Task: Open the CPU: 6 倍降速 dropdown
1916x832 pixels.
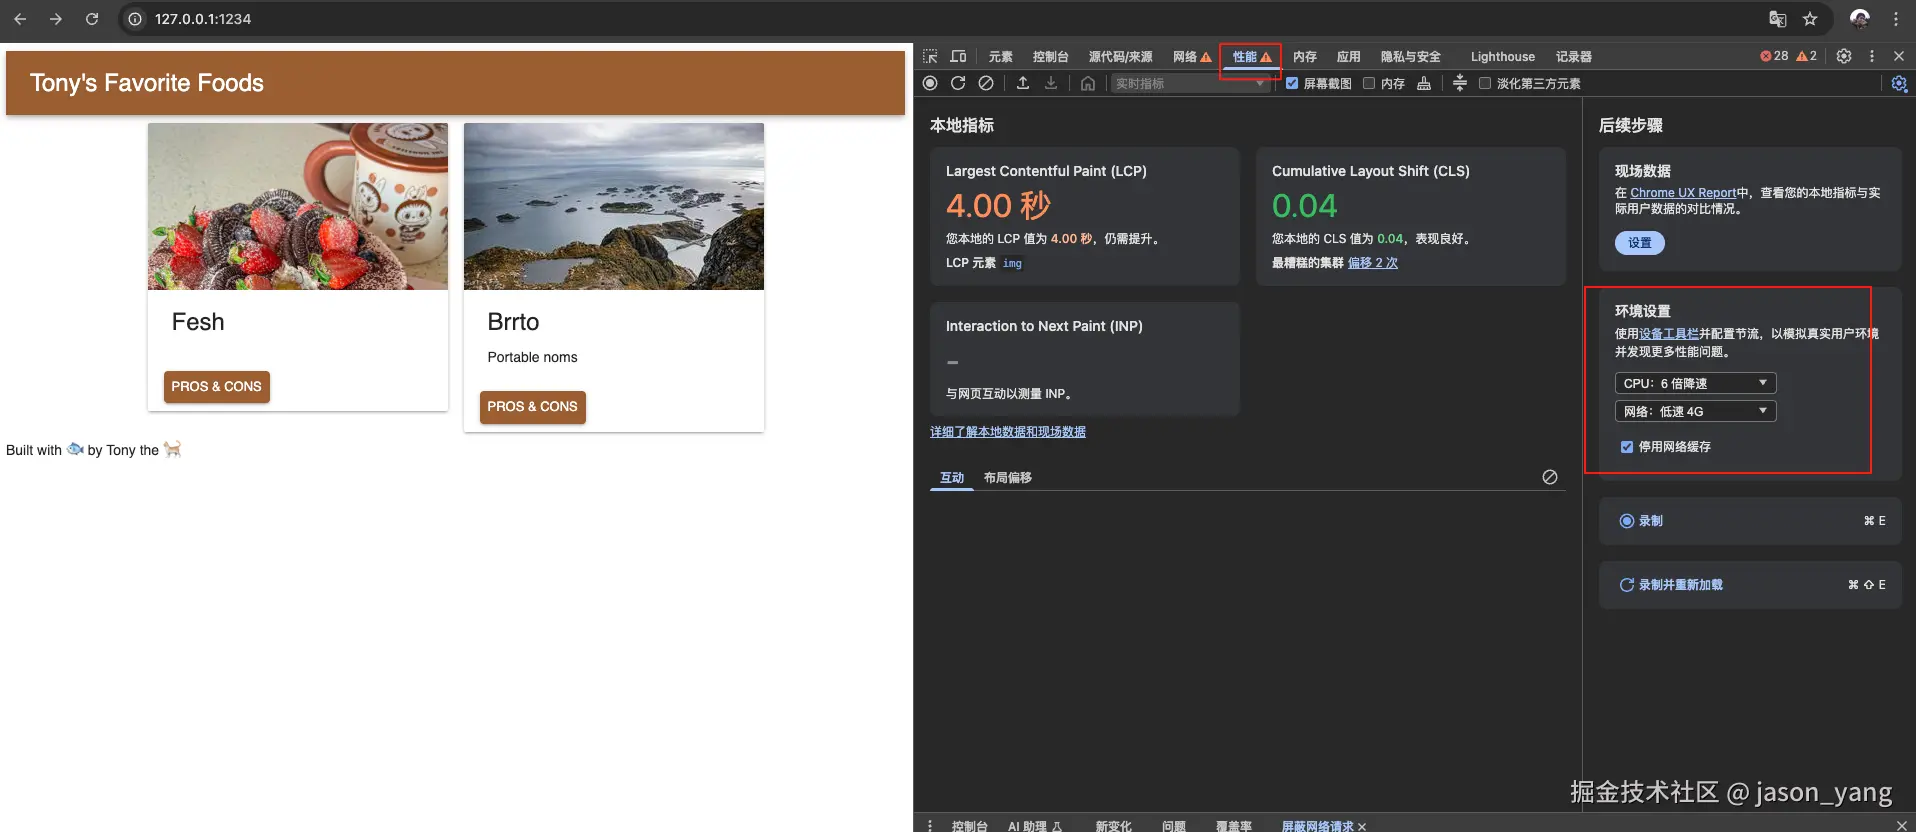Action: tap(1695, 383)
